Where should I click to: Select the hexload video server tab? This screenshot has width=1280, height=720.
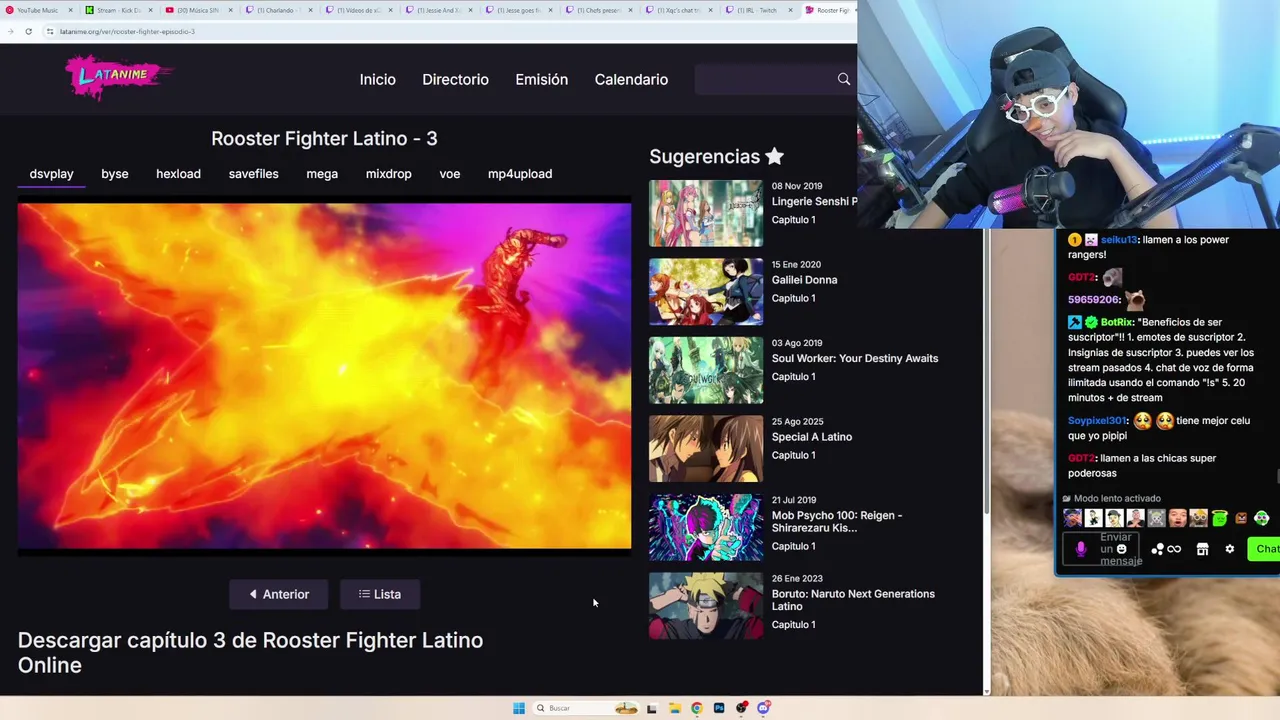[x=178, y=174]
